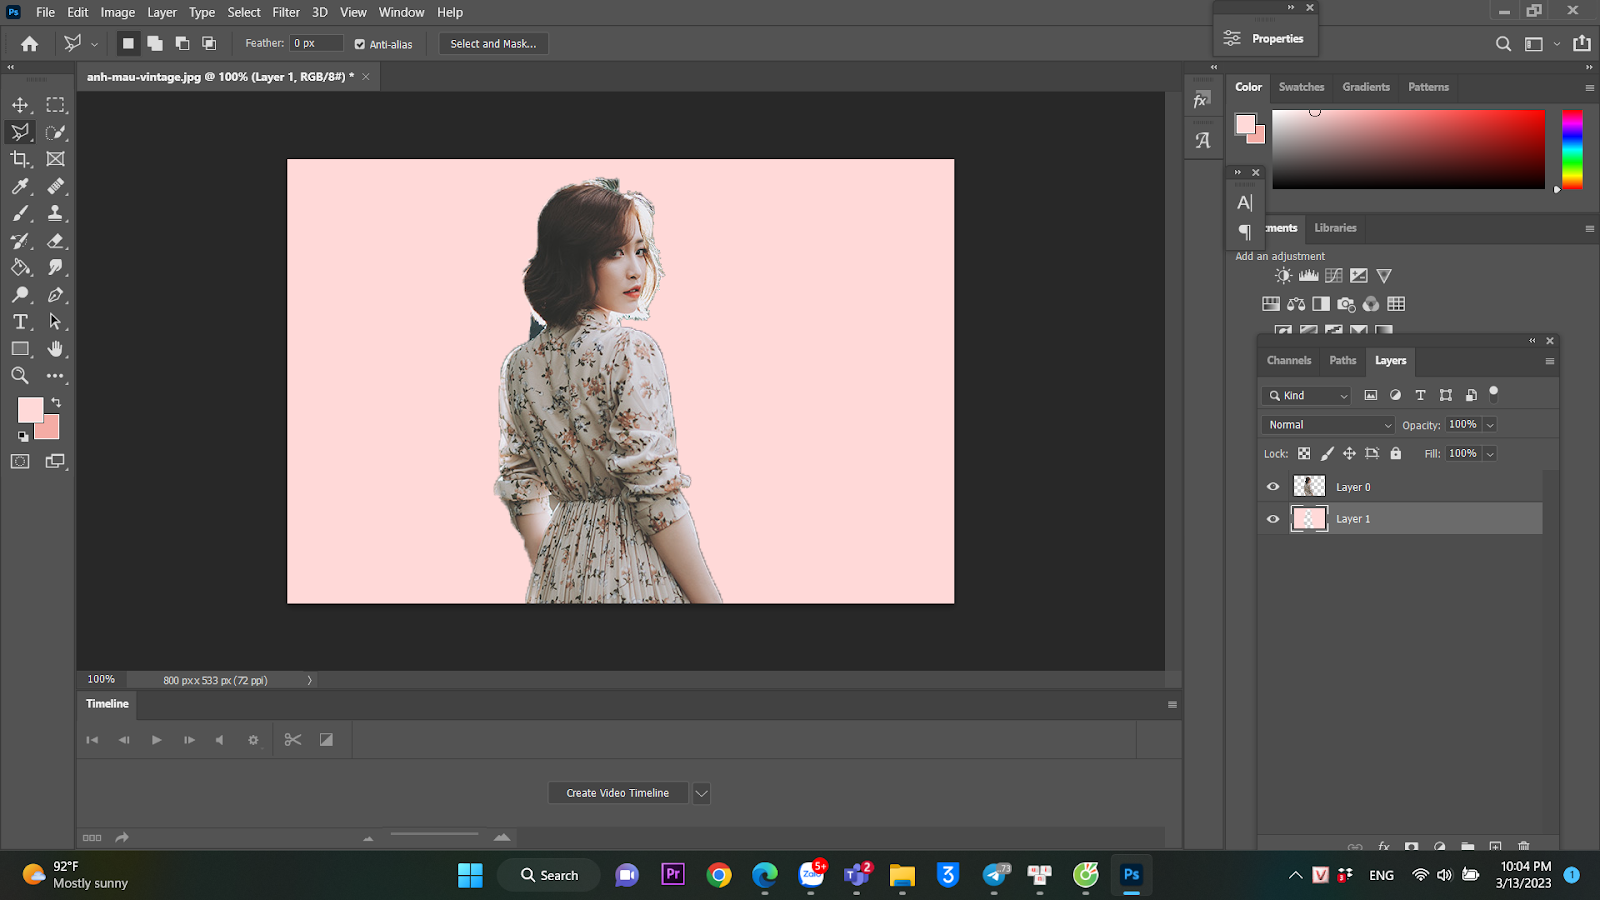The height and width of the screenshot is (900, 1600).
Task: Click Create Video Timeline button
Action: click(x=618, y=793)
